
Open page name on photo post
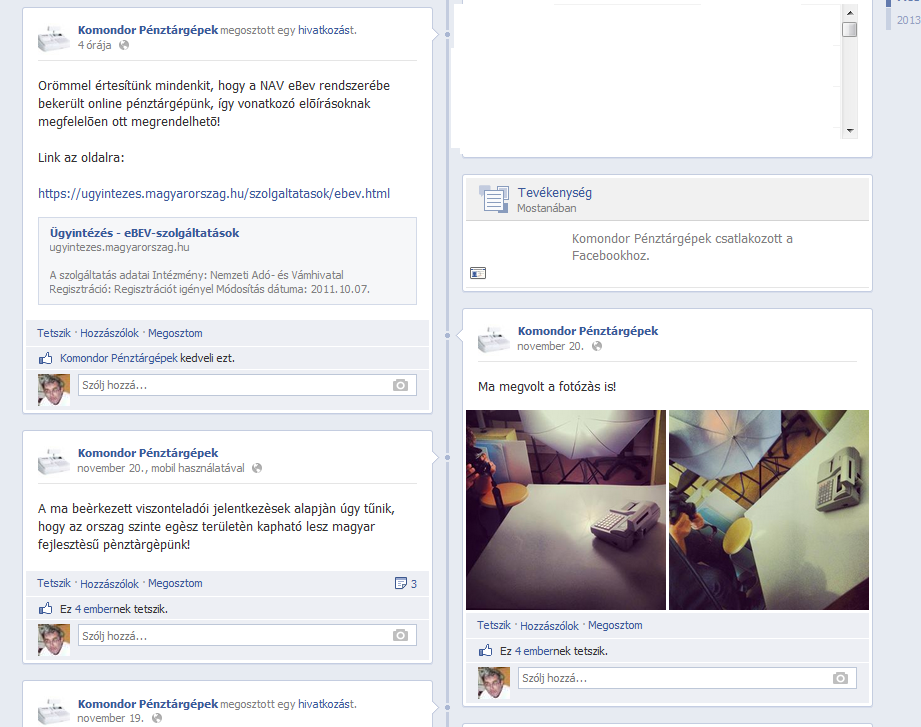[x=588, y=331]
